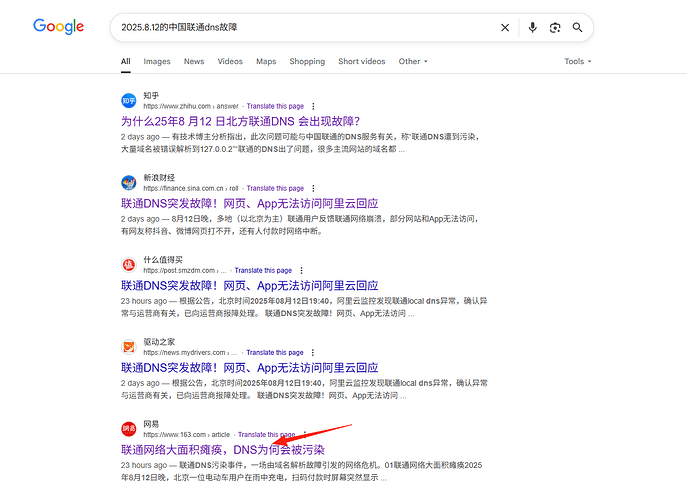Select site name 驱动之家
The height and width of the screenshot is (500, 687).
[x=159, y=342]
